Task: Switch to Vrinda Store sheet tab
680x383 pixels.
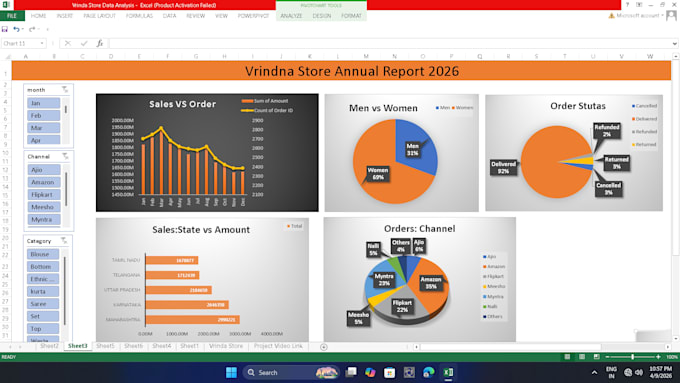Action: point(226,346)
